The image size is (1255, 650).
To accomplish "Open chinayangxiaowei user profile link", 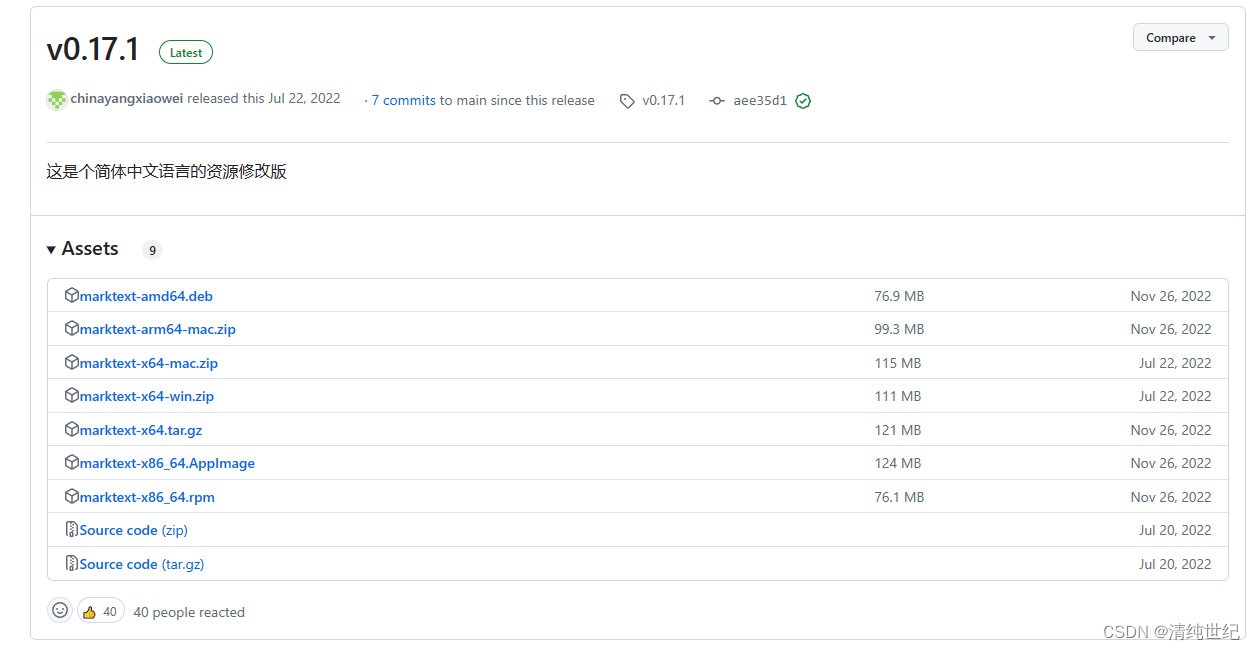I will tap(127, 99).
